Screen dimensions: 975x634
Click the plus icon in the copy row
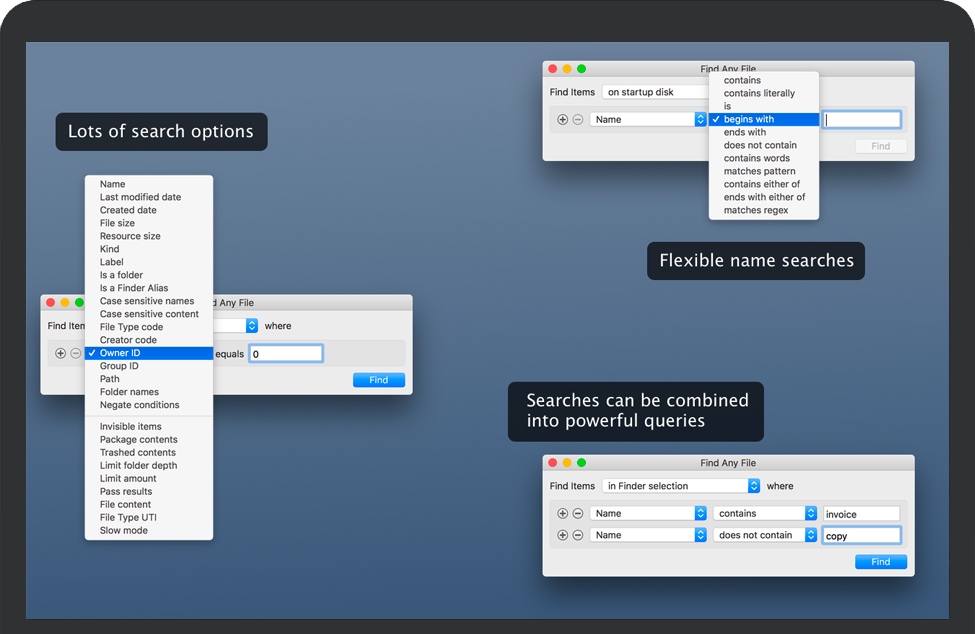pyautogui.click(x=562, y=535)
